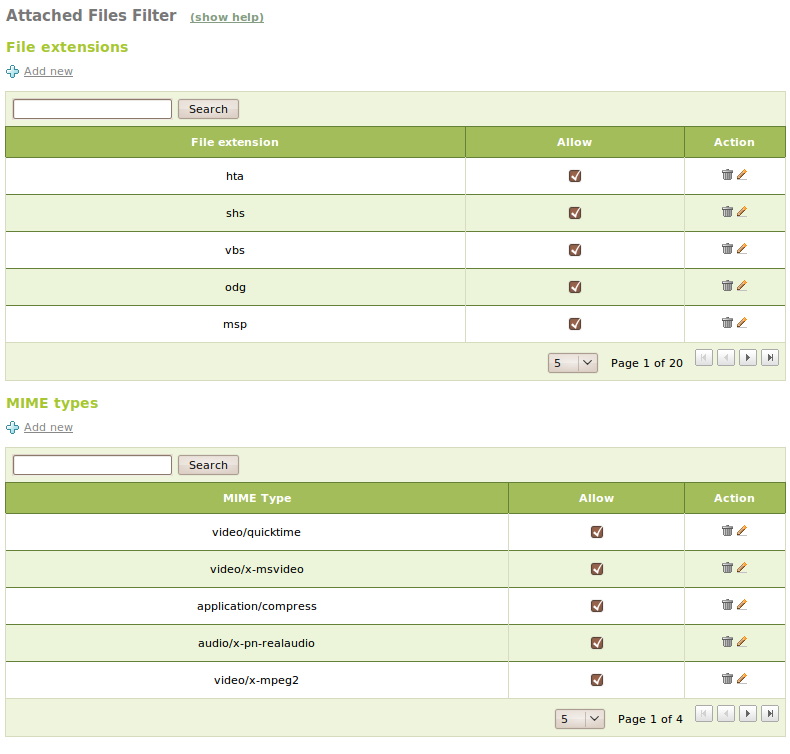Screen dimensions: 790x754
Task: Toggle Allow checkbox for video/x-mpeg2
Action: coord(597,680)
